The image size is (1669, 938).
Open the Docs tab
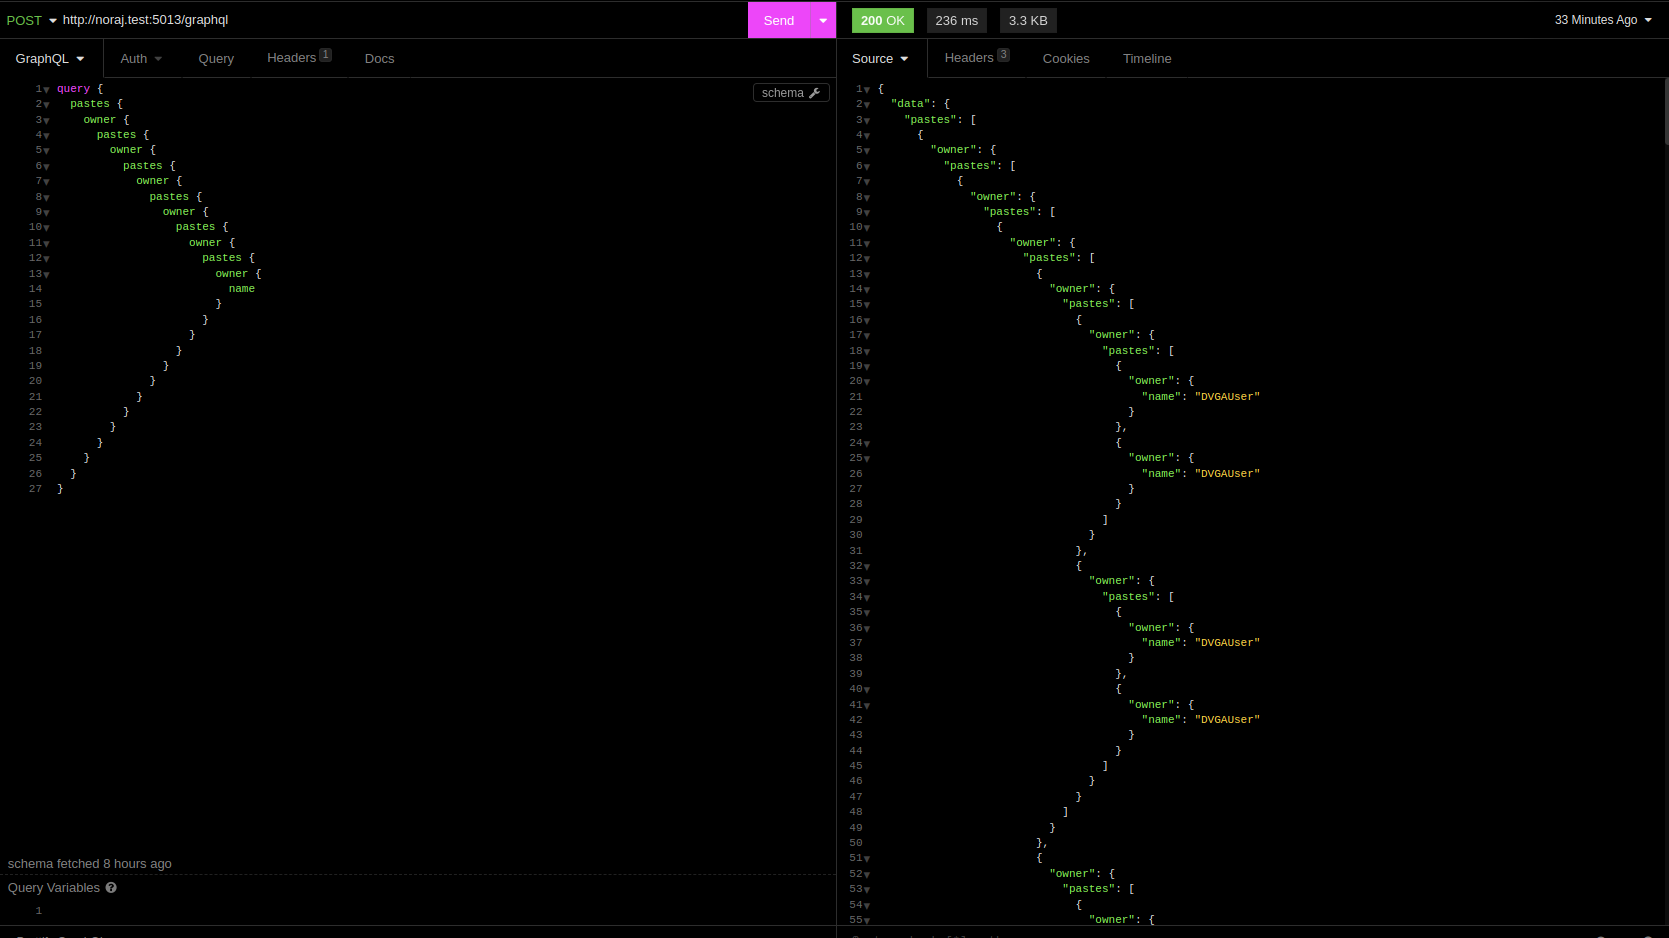pyautogui.click(x=379, y=59)
